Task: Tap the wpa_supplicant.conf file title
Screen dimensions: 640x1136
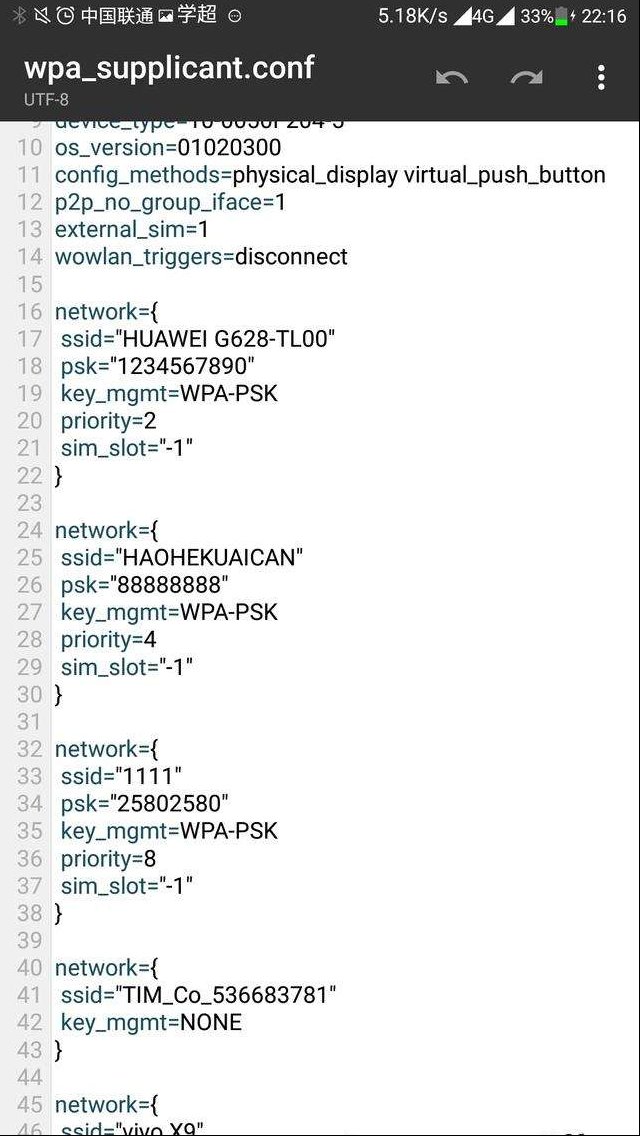Action: [x=169, y=67]
